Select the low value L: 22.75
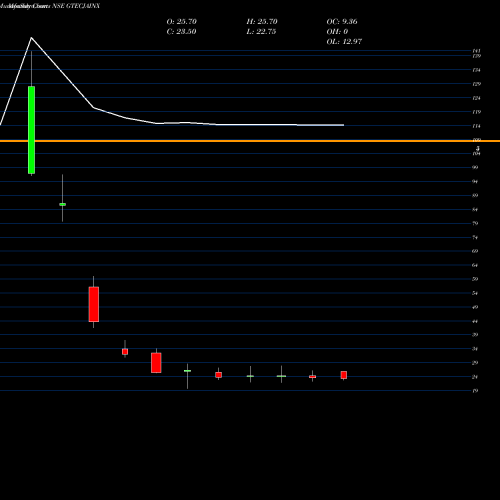 click(x=261, y=32)
